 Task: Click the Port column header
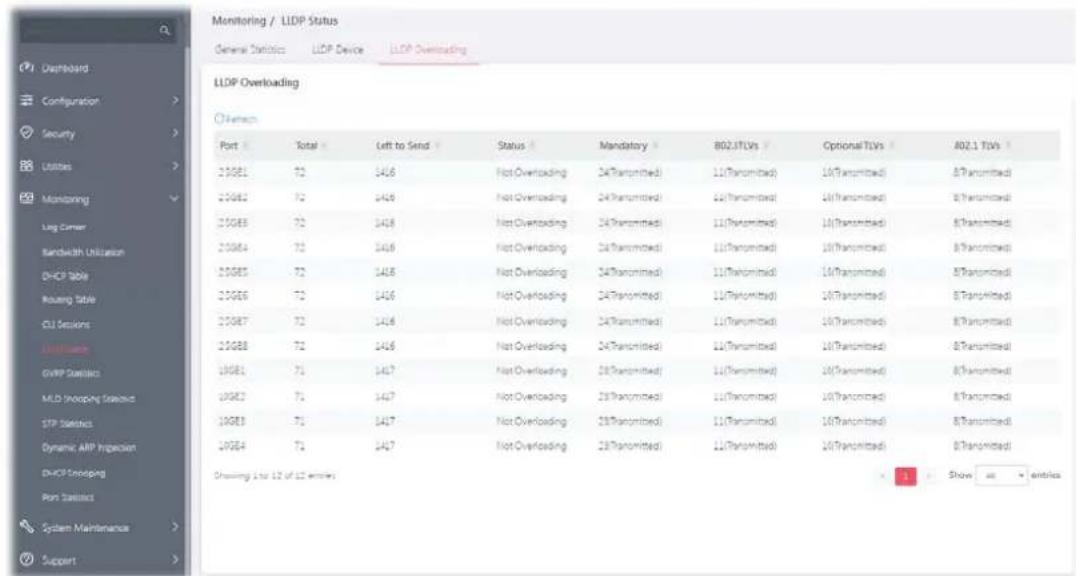229,146
